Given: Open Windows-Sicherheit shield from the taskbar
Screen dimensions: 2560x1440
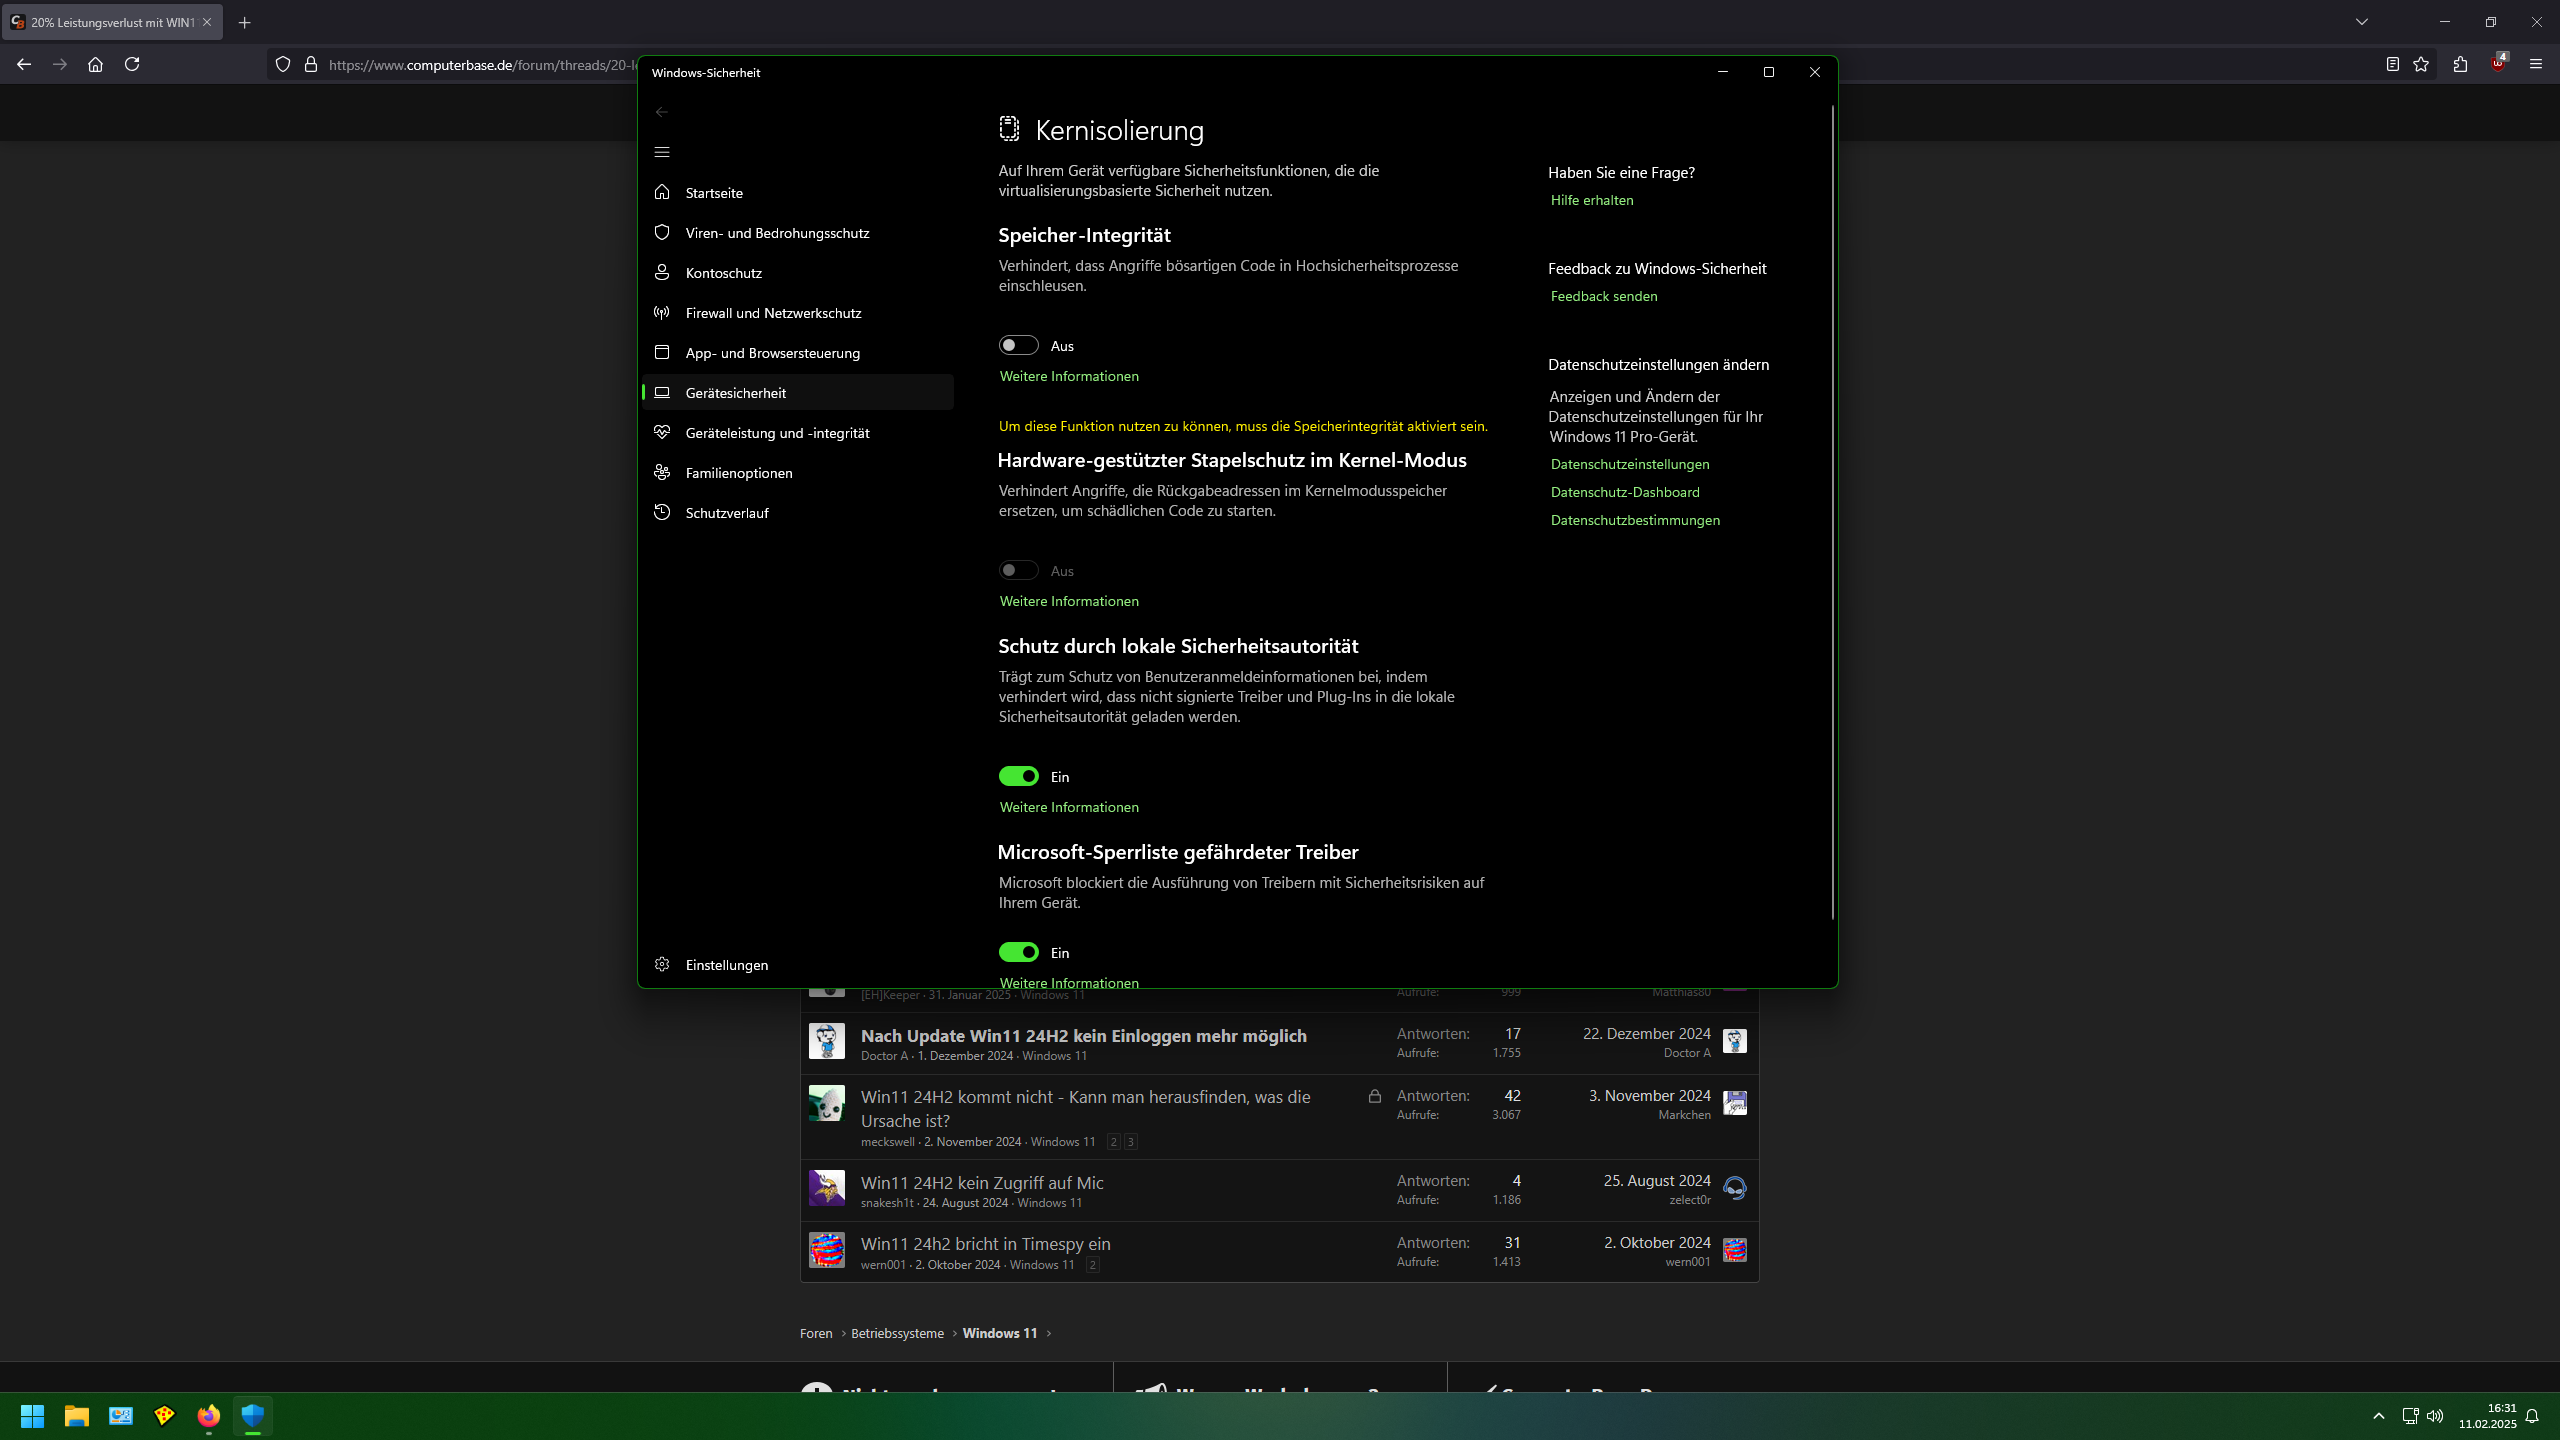Looking at the screenshot, I should 252,1415.
